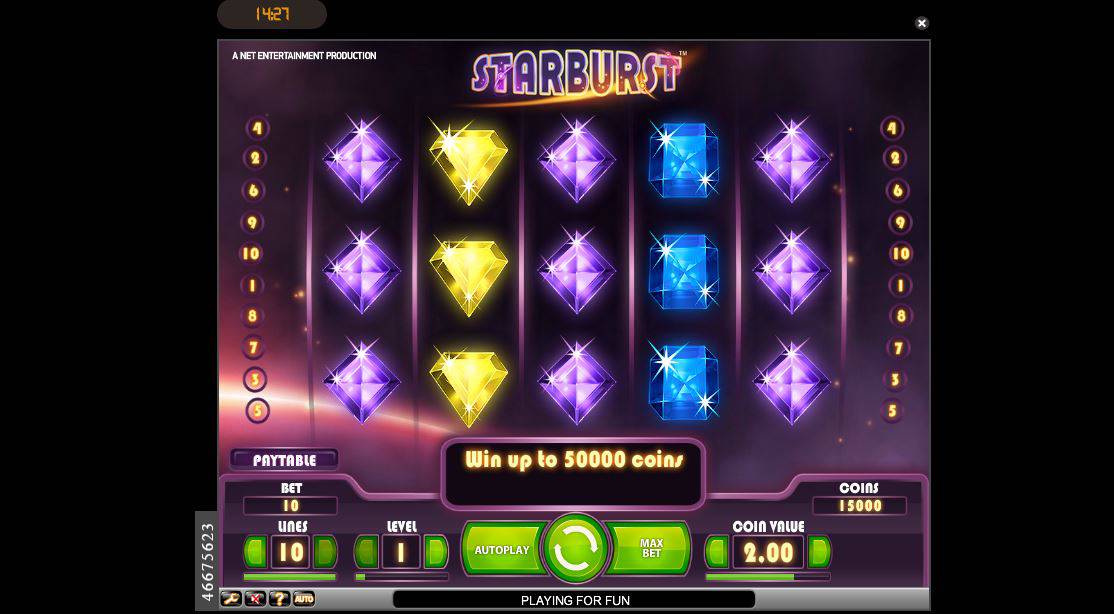Select payline 4 indicator on left side
1114x614 pixels.
click(x=256, y=129)
